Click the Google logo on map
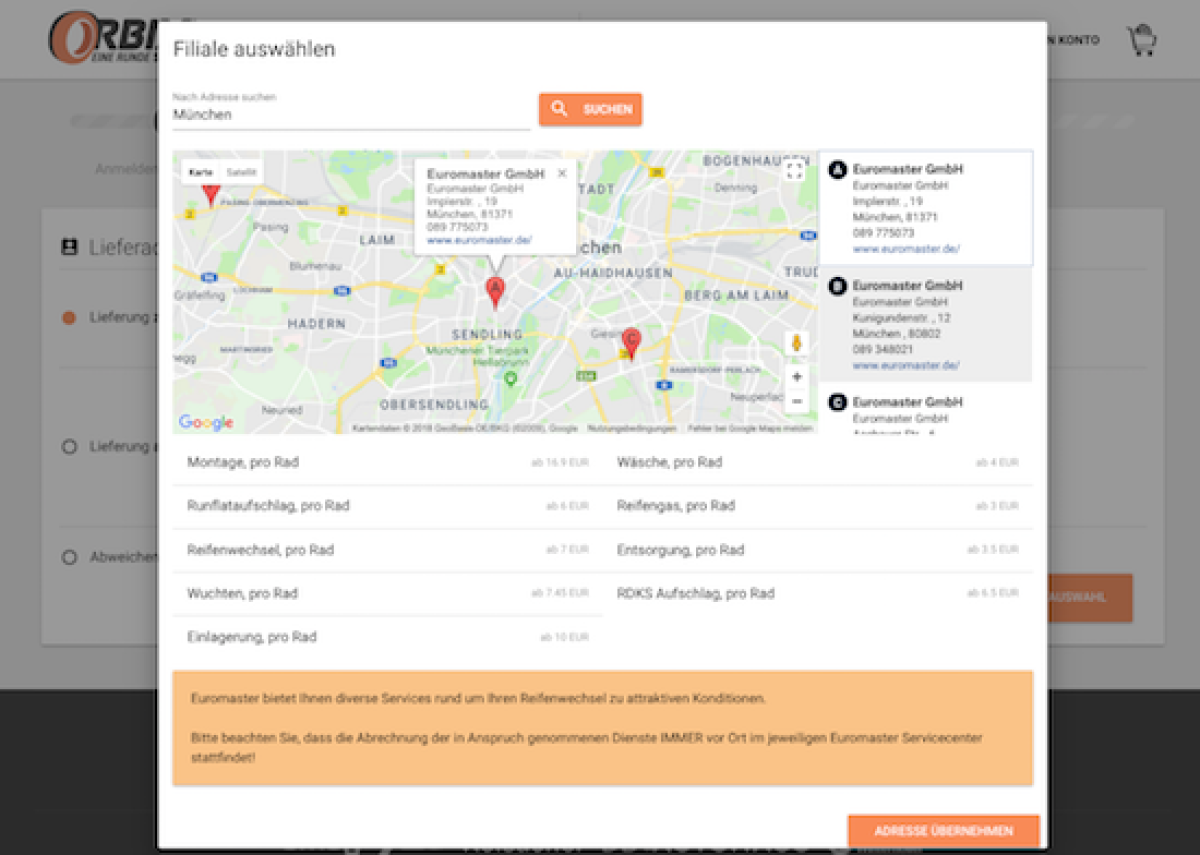 click(206, 422)
